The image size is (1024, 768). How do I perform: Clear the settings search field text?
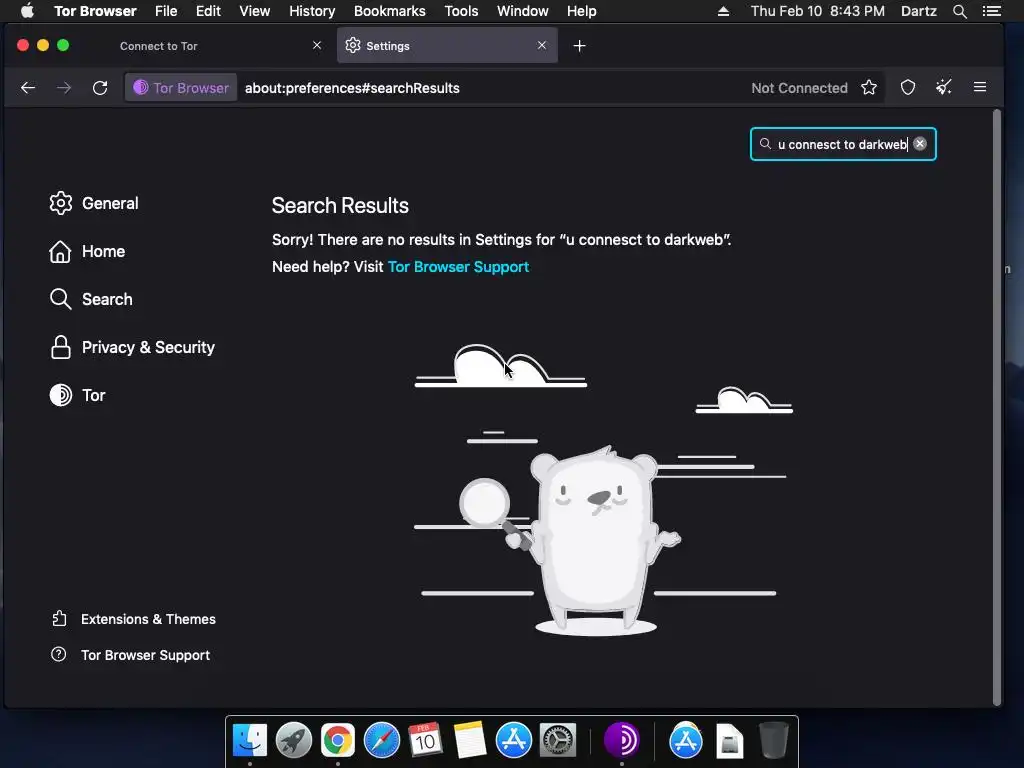[x=920, y=144]
